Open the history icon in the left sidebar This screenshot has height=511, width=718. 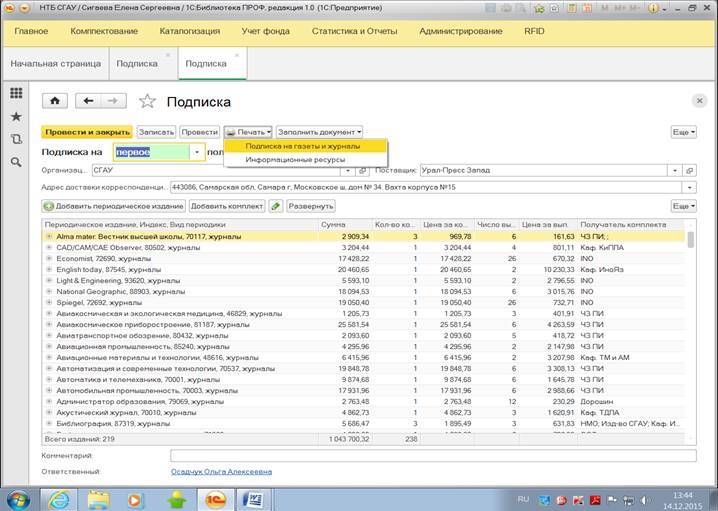16,139
